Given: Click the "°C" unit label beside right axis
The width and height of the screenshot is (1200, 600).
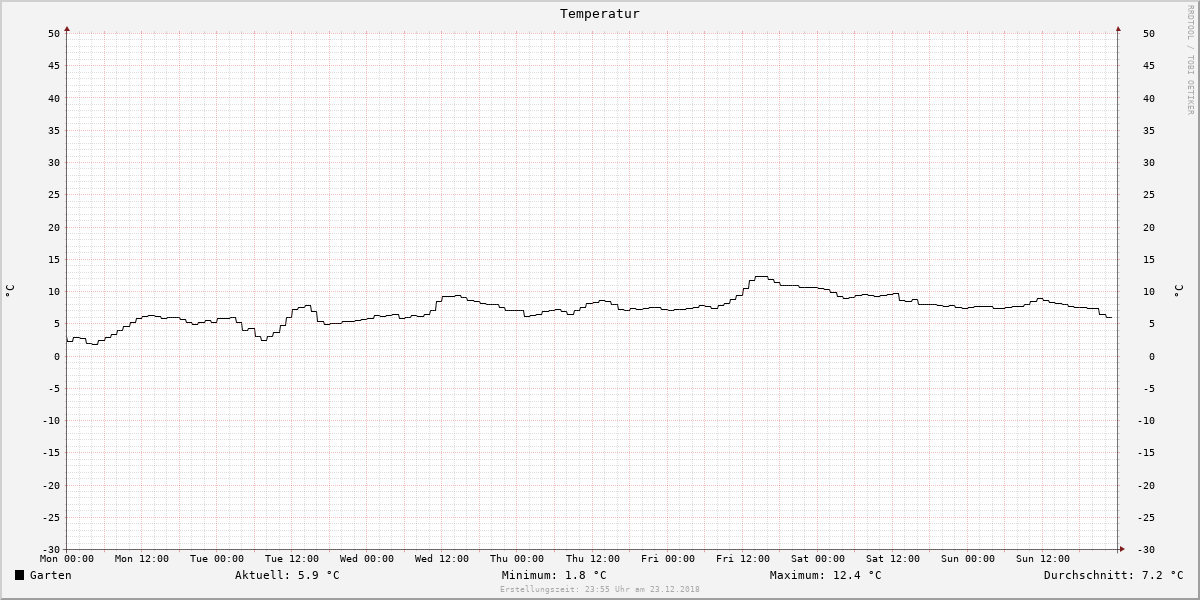Looking at the screenshot, I should 1178,291.
